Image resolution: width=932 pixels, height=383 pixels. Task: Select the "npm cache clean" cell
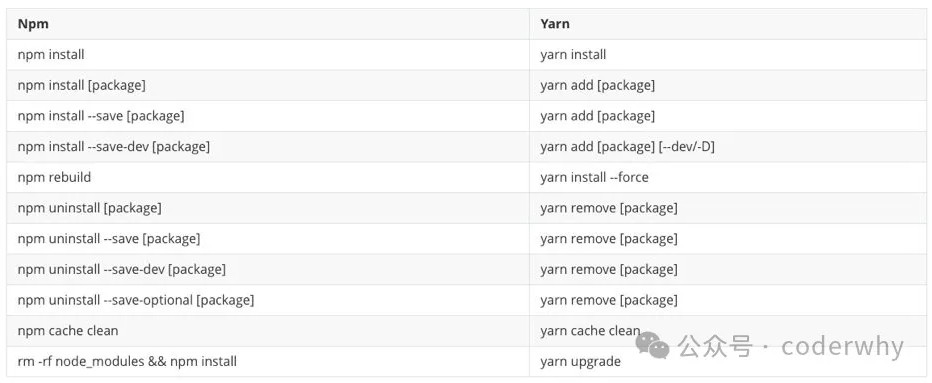pos(268,331)
